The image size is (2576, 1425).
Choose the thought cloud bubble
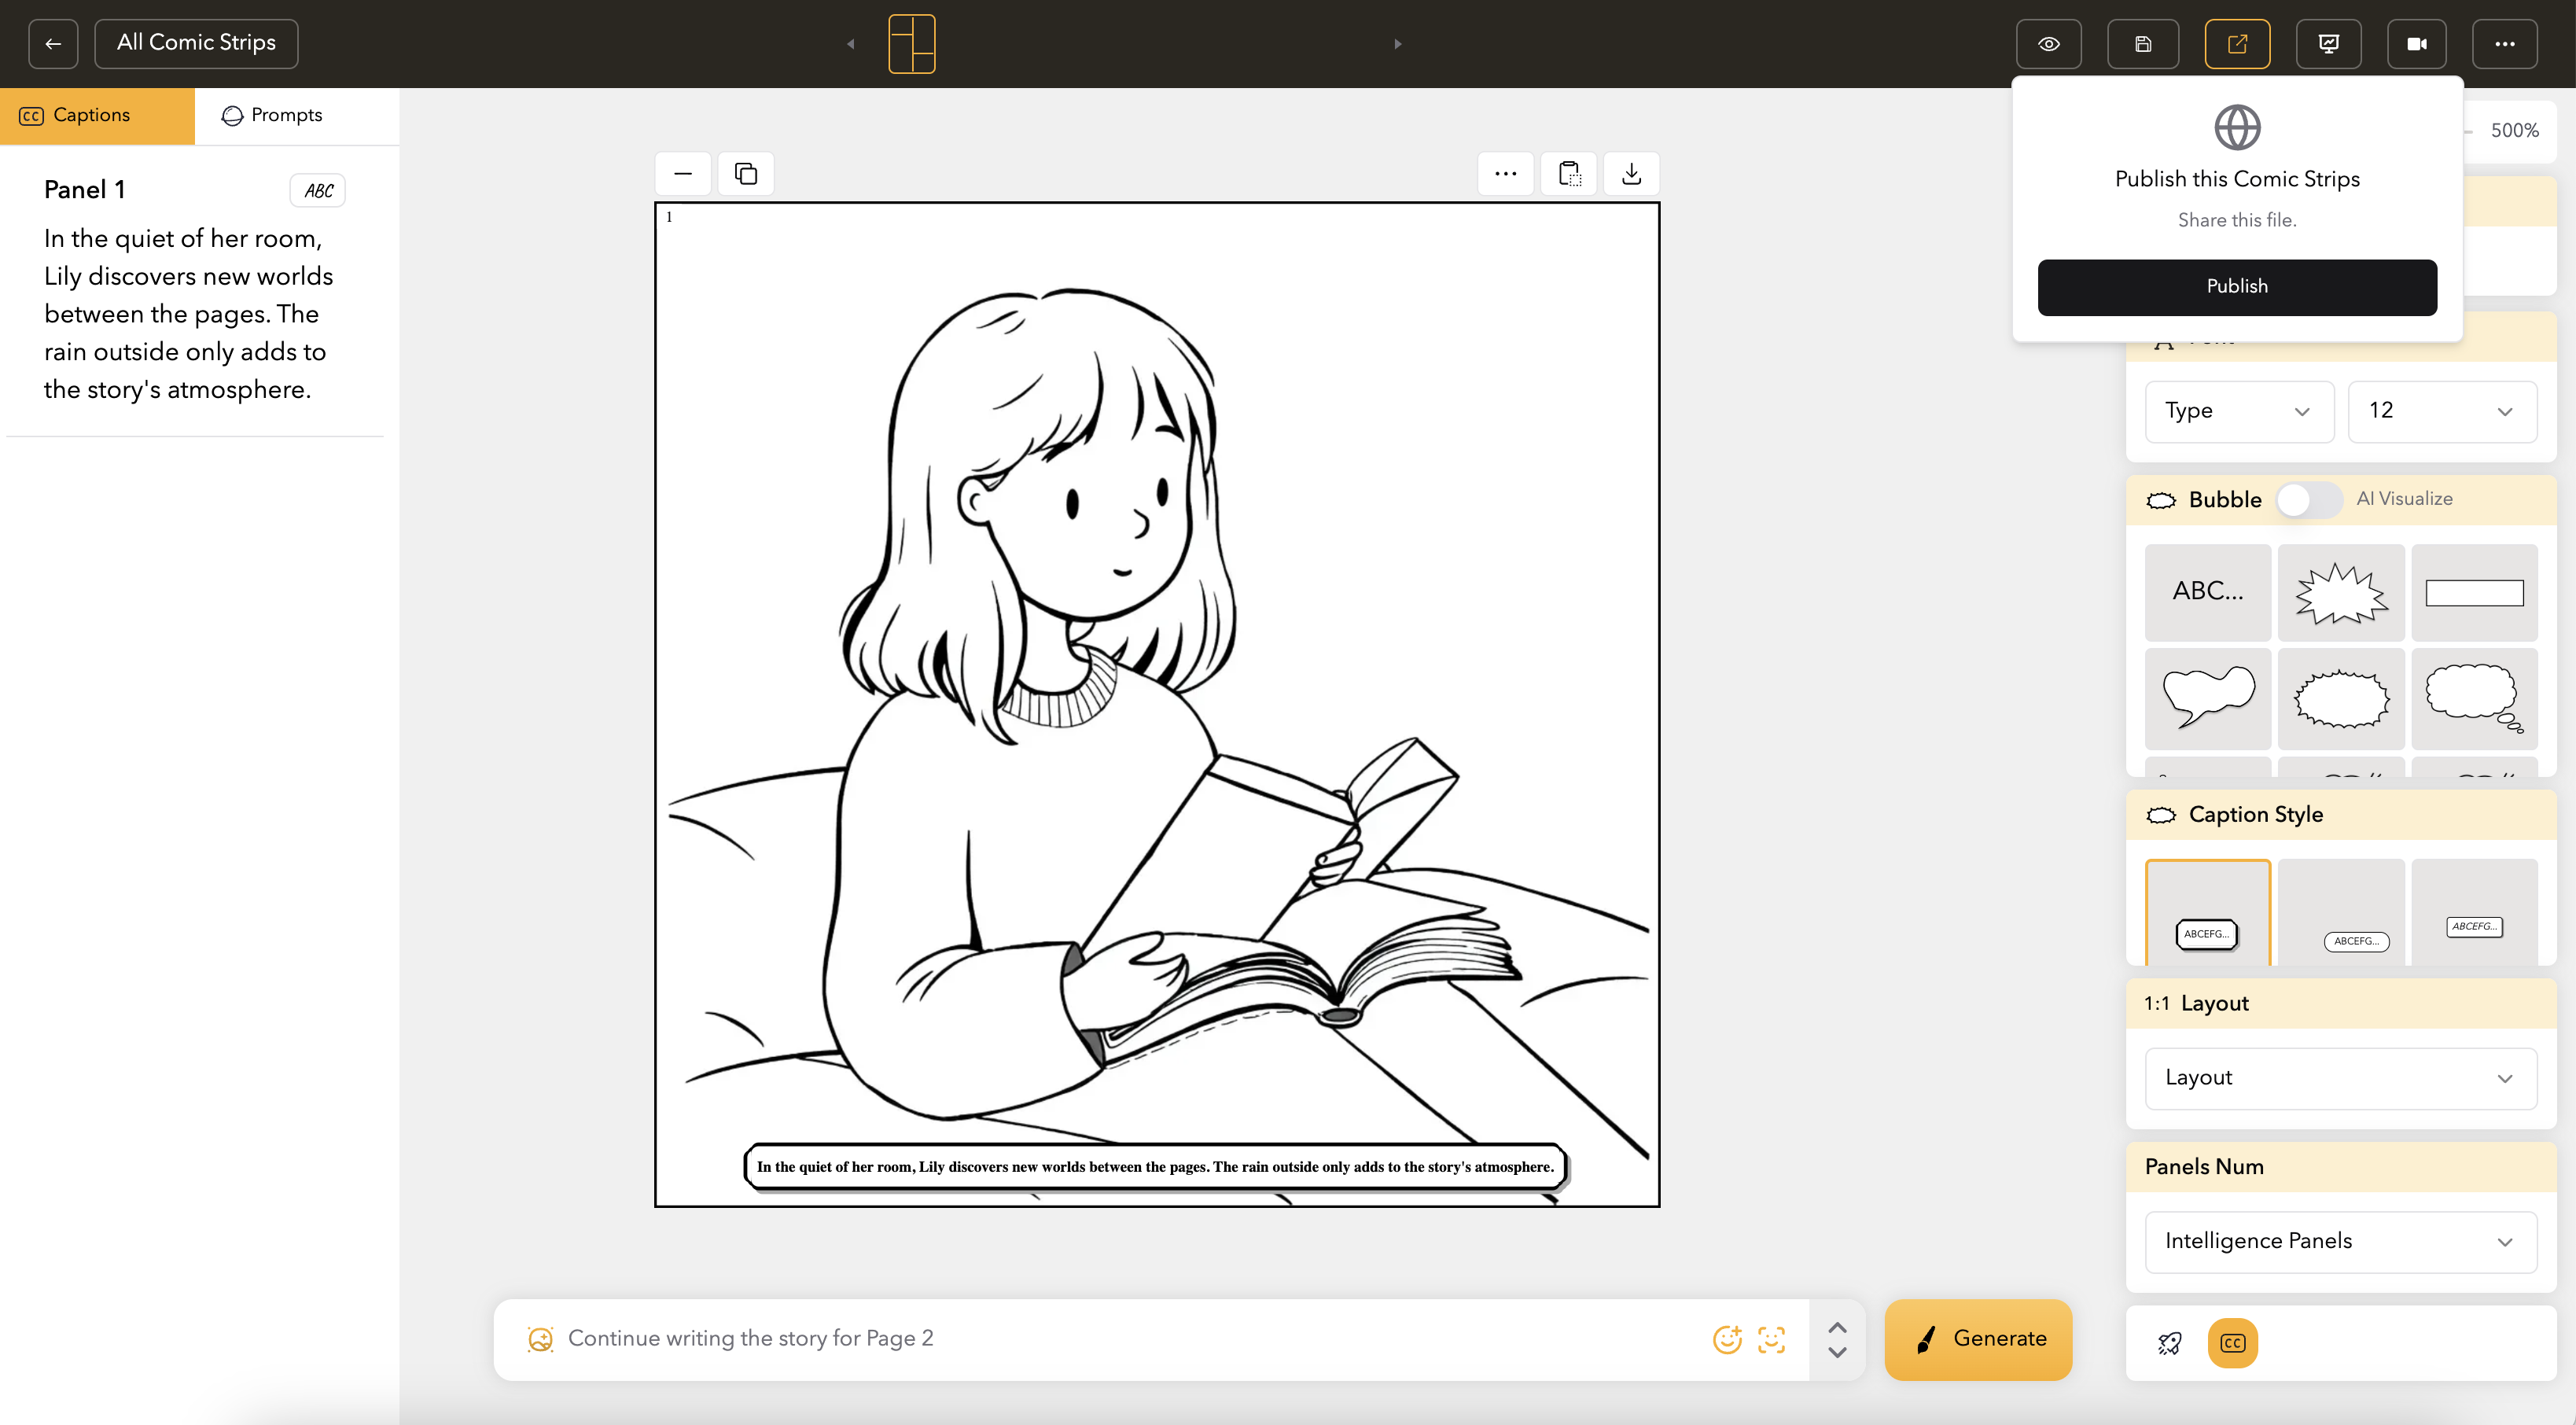click(x=2474, y=698)
